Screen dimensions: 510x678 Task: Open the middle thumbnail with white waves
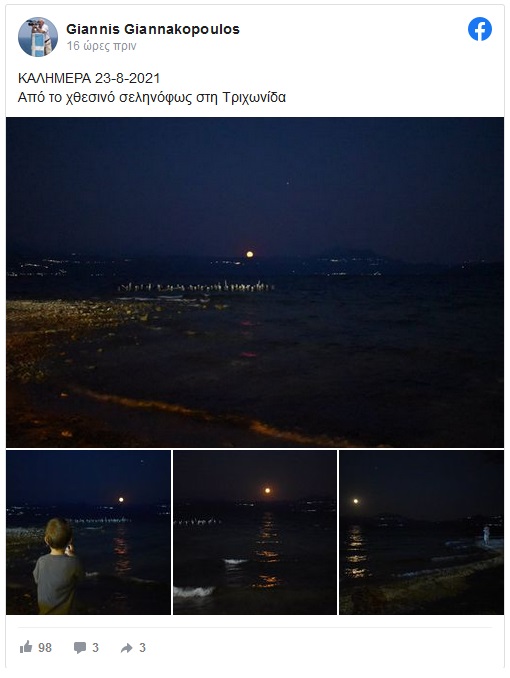[255, 532]
